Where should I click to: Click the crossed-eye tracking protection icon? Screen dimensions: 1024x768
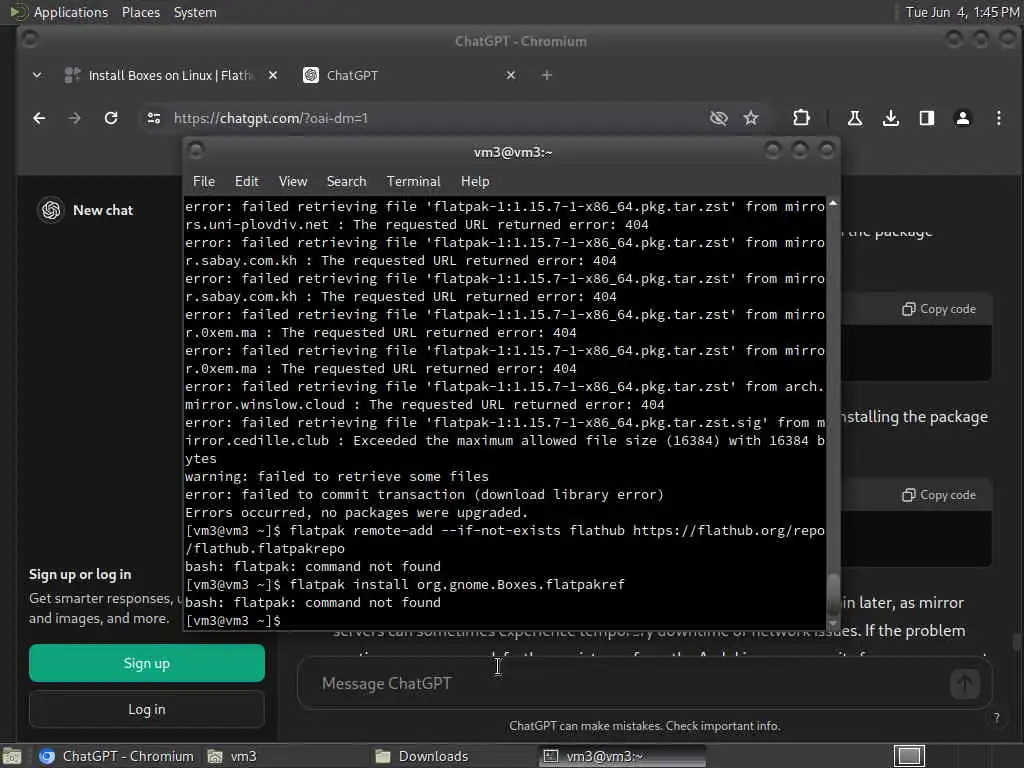pyautogui.click(x=718, y=118)
